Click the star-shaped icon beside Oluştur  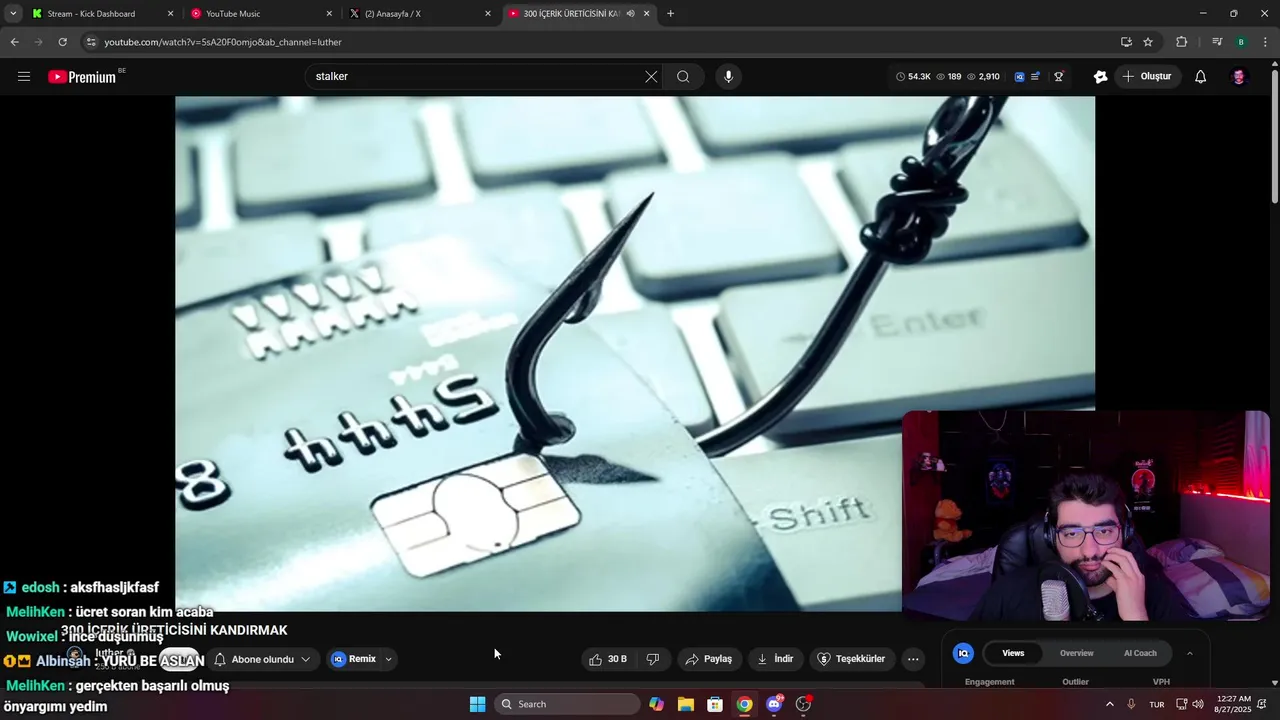pos(1101,76)
